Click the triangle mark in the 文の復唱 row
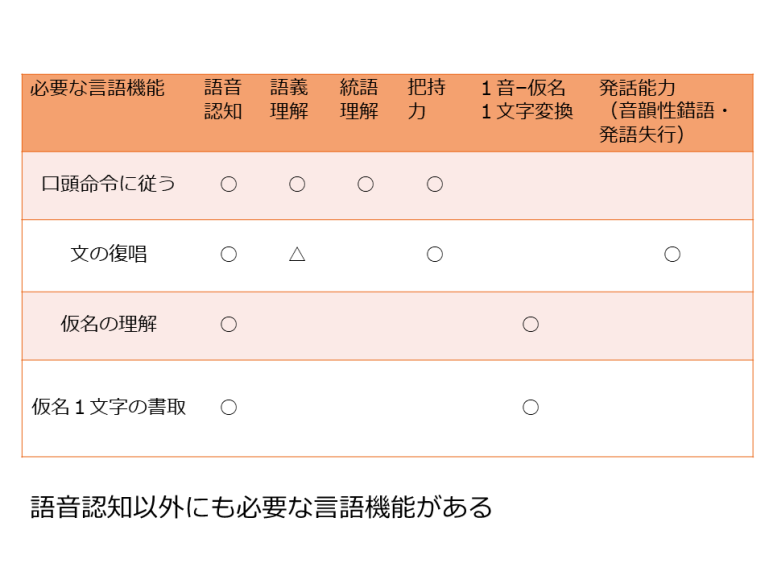Screen dimensions: 773x580 tap(296, 254)
